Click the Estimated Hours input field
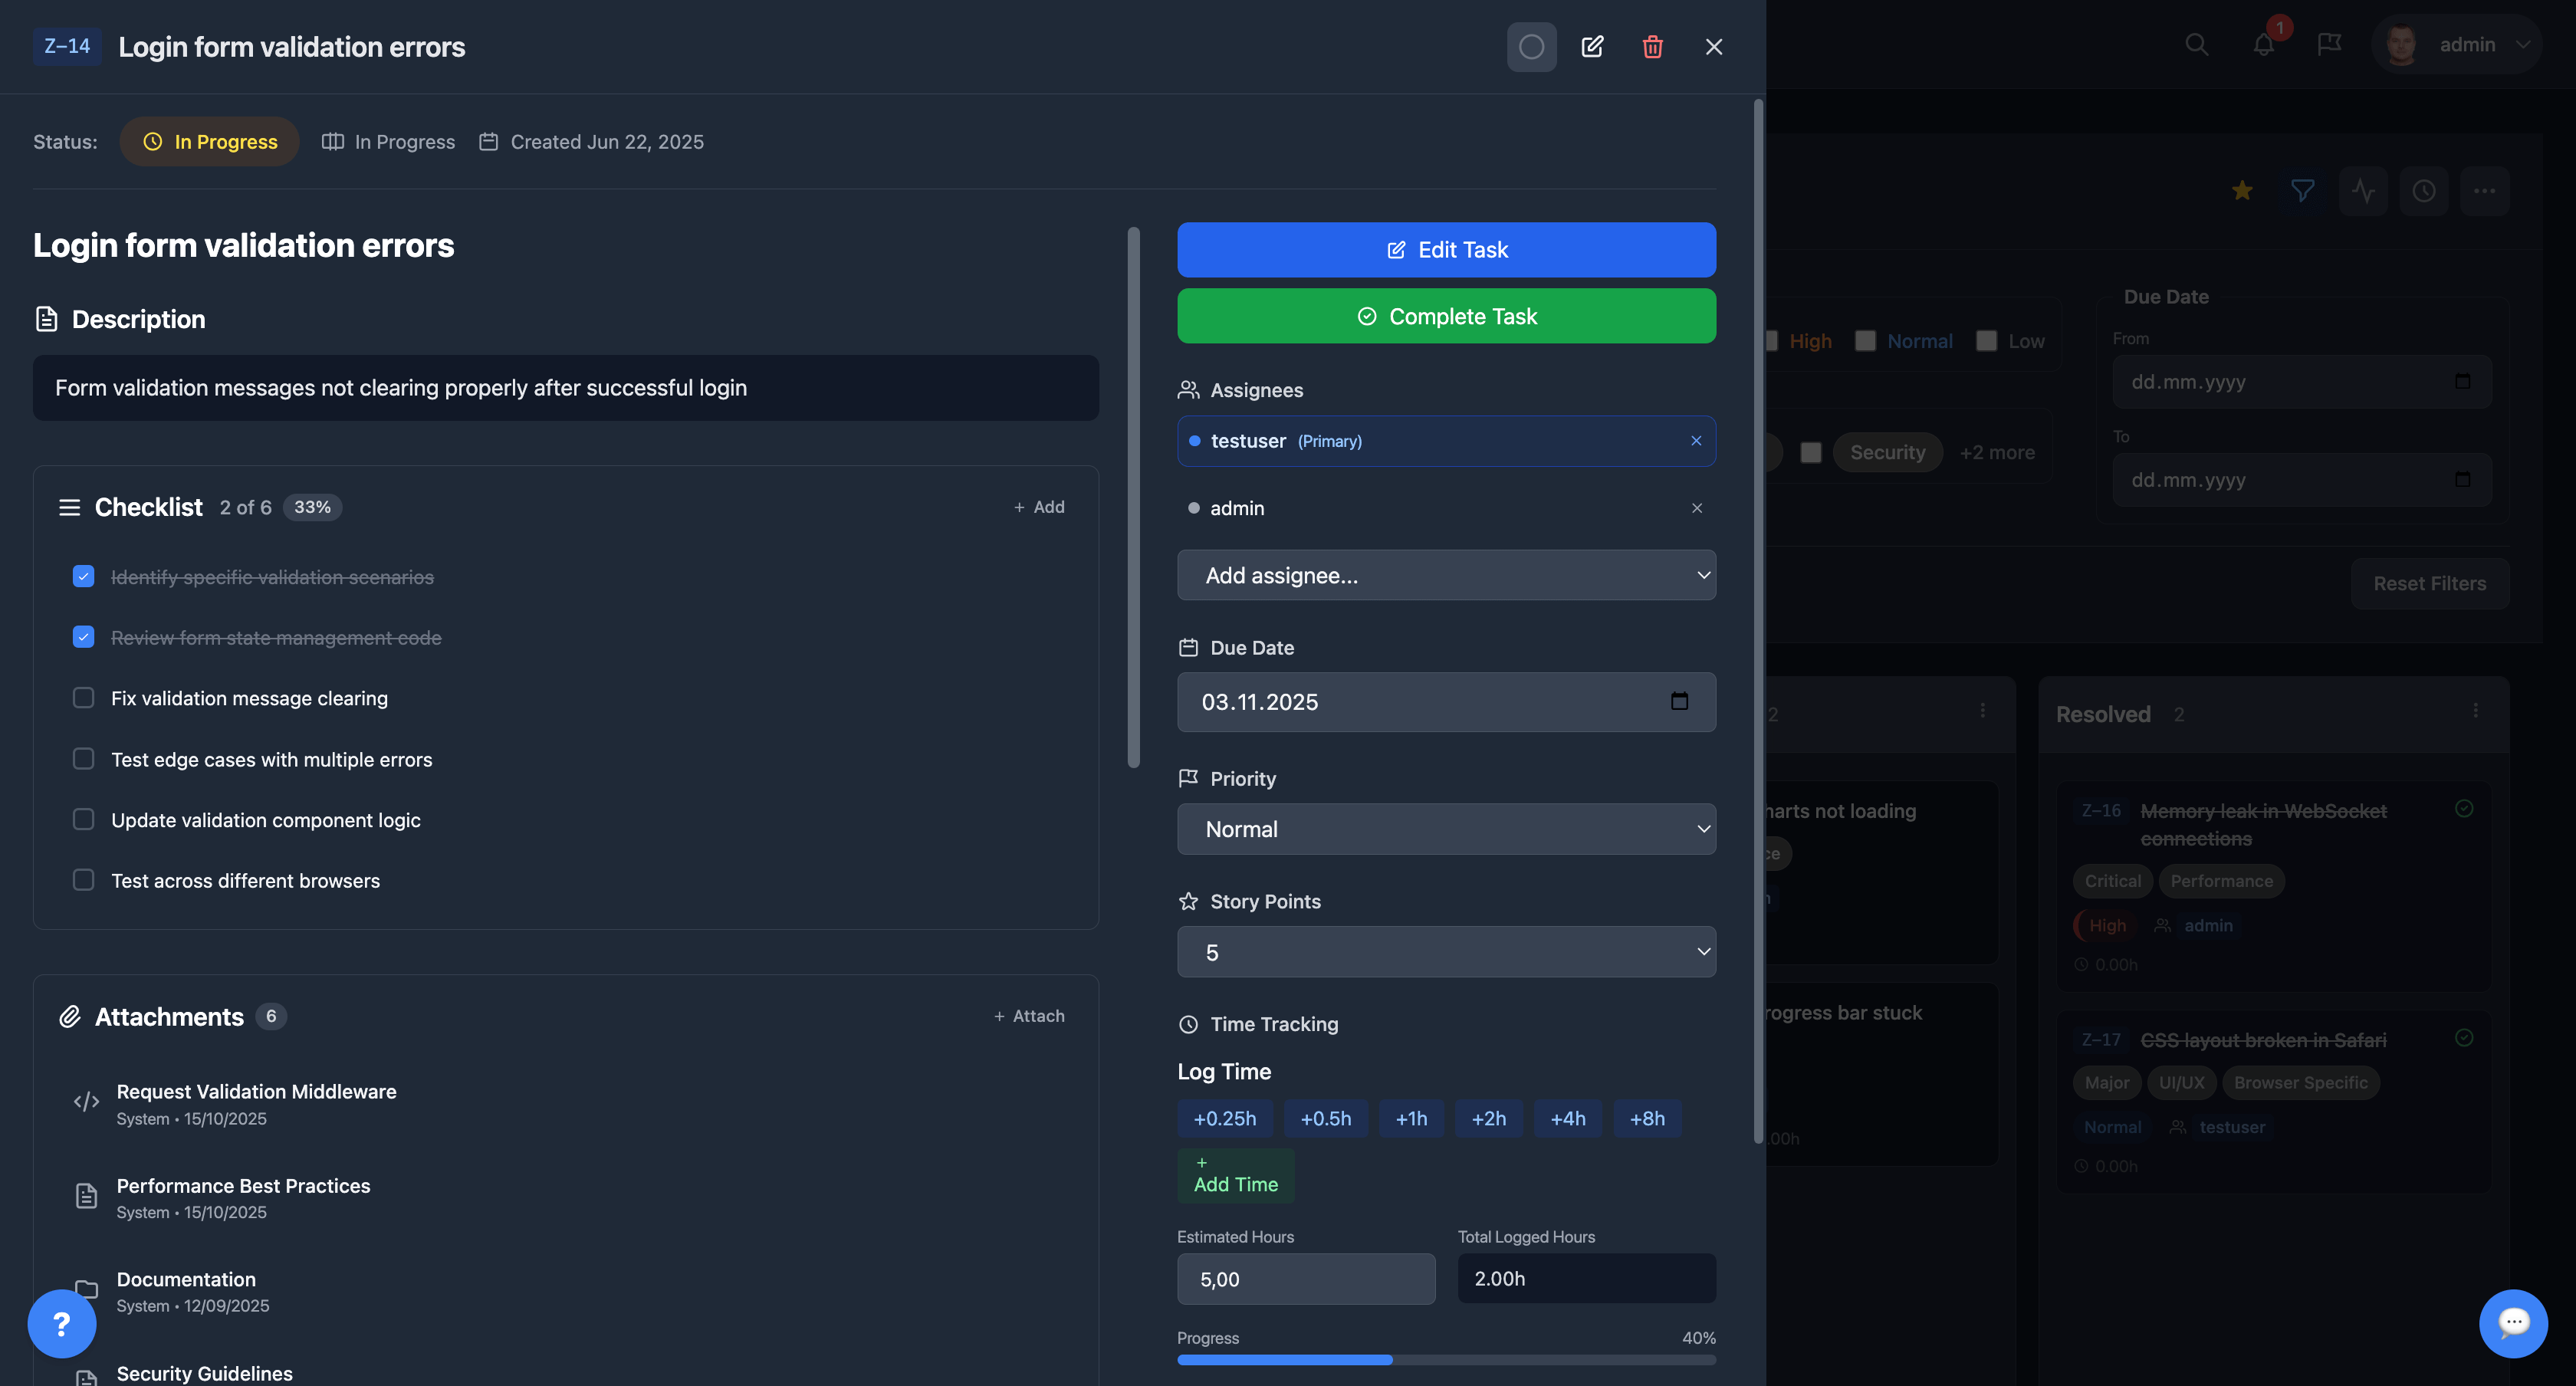The image size is (2576, 1386). pos(1305,1279)
